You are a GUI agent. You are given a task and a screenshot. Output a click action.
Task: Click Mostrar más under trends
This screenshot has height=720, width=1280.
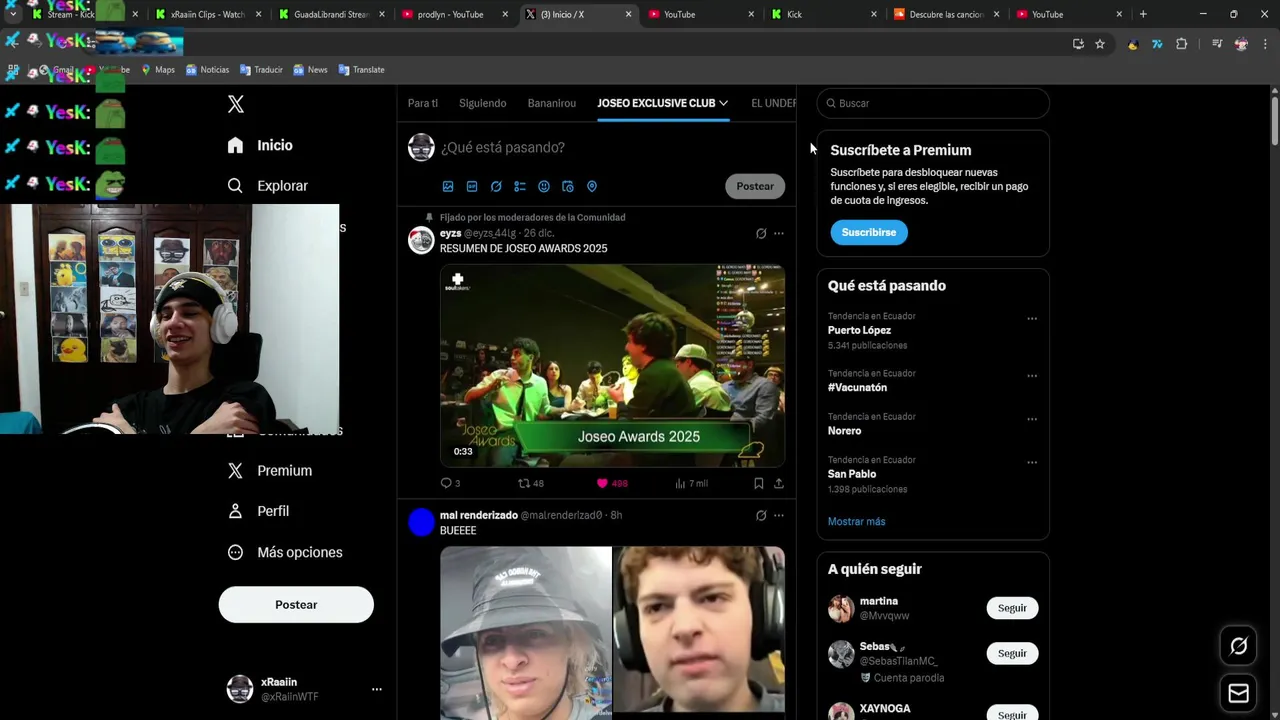pos(856,521)
